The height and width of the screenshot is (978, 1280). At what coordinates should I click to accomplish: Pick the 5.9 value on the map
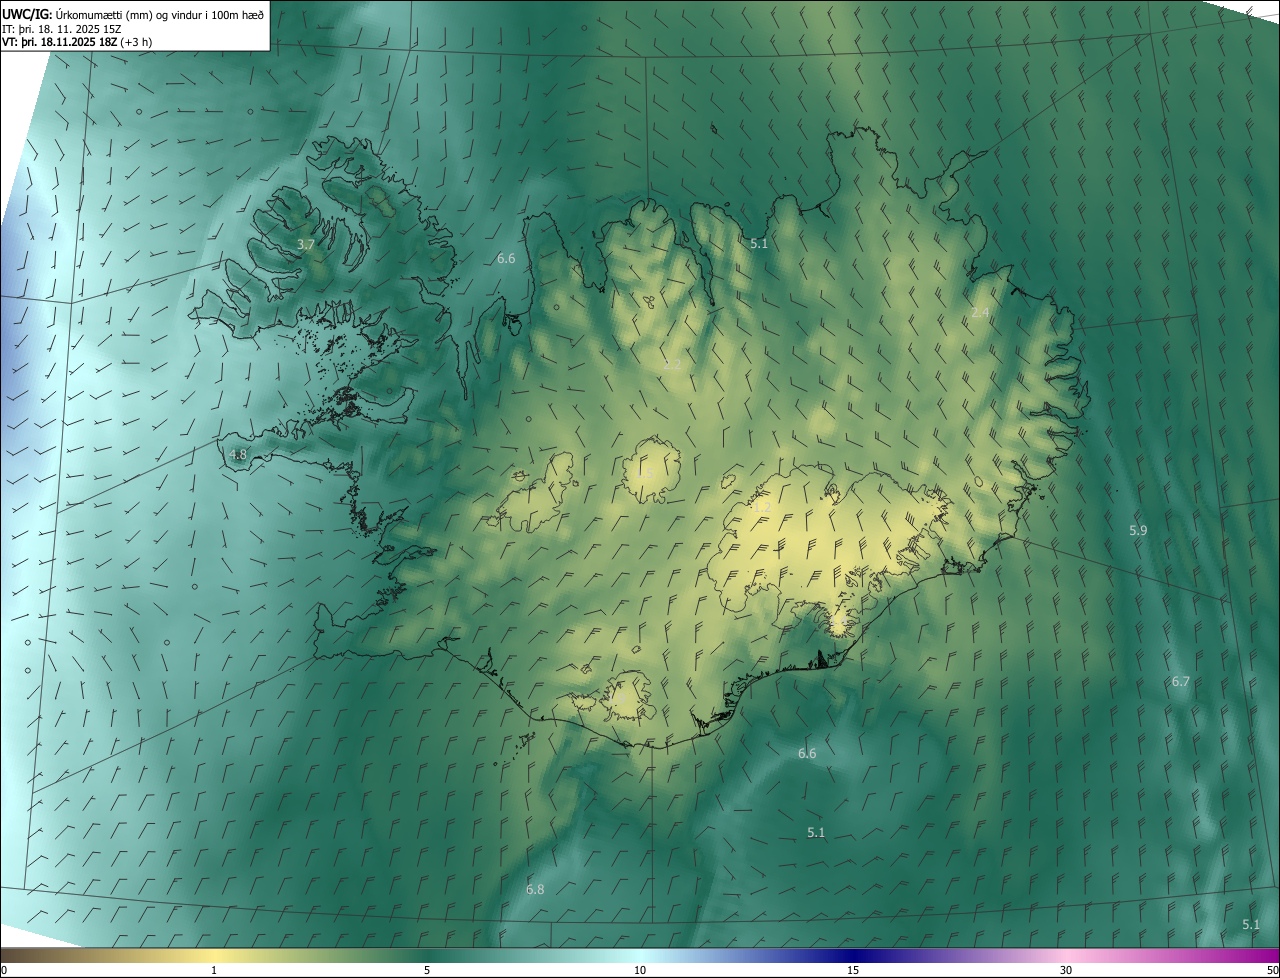pyautogui.click(x=1138, y=530)
